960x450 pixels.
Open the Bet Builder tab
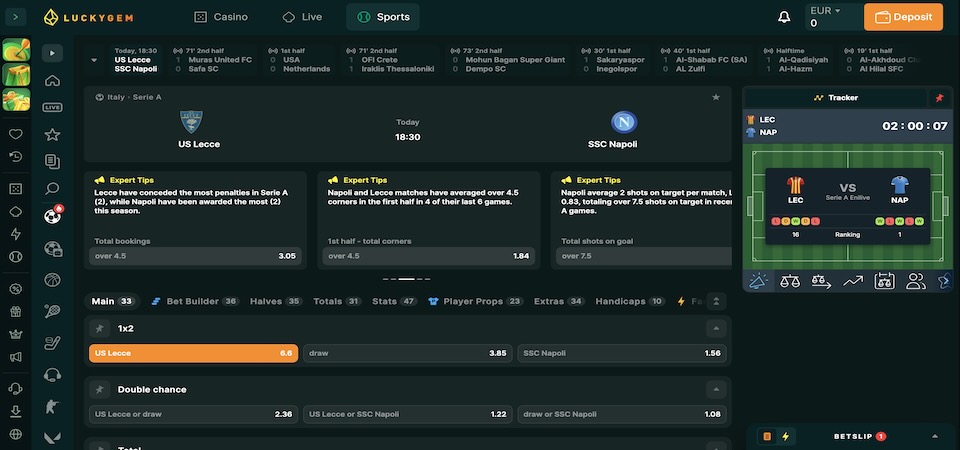[195, 301]
